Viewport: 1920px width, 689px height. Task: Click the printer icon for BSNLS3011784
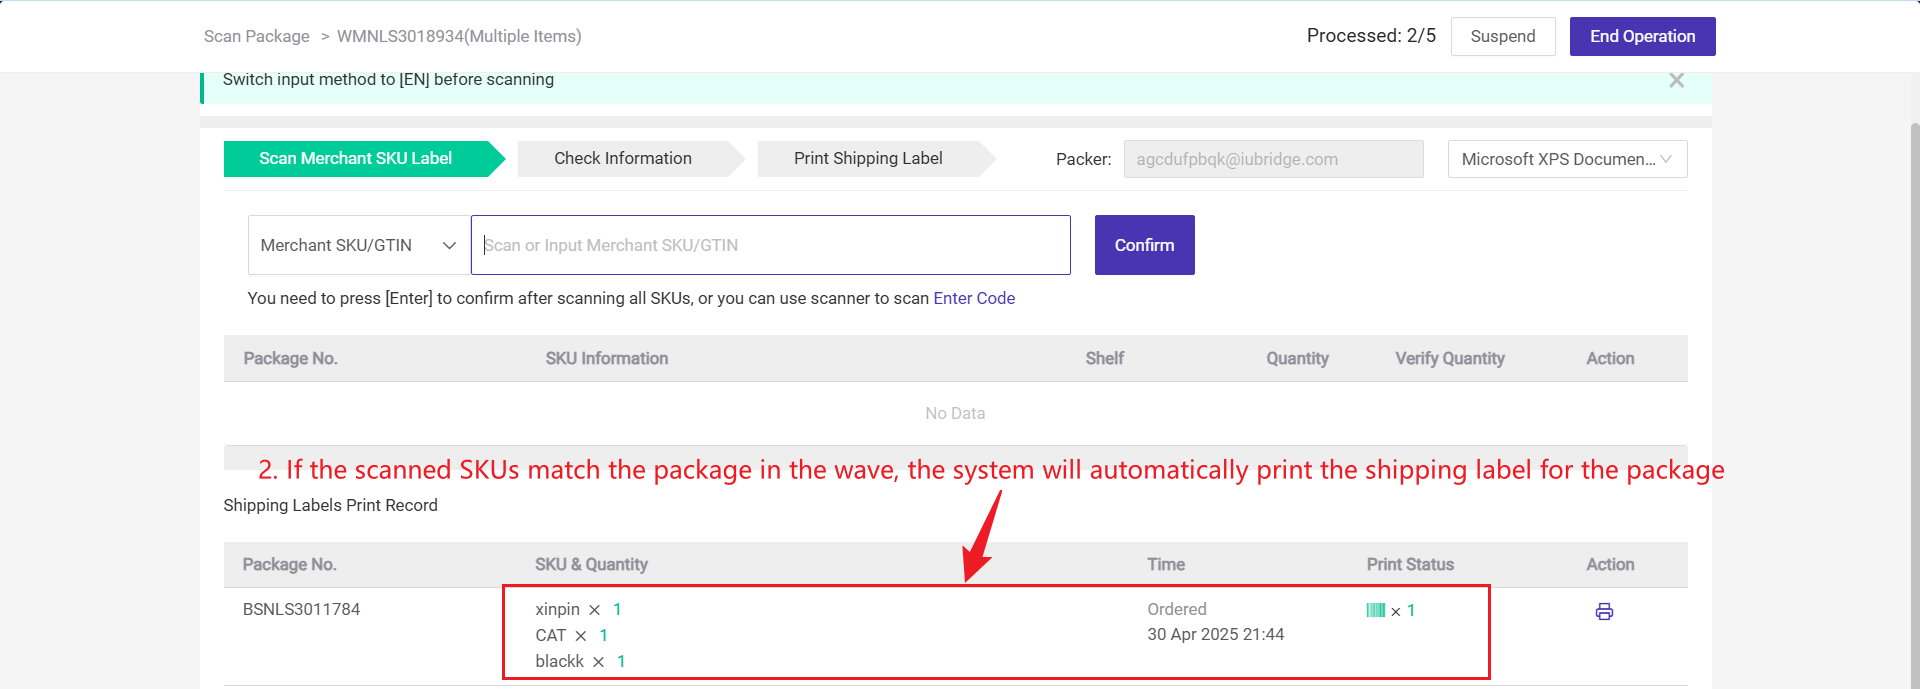[x=1604, y=612]
